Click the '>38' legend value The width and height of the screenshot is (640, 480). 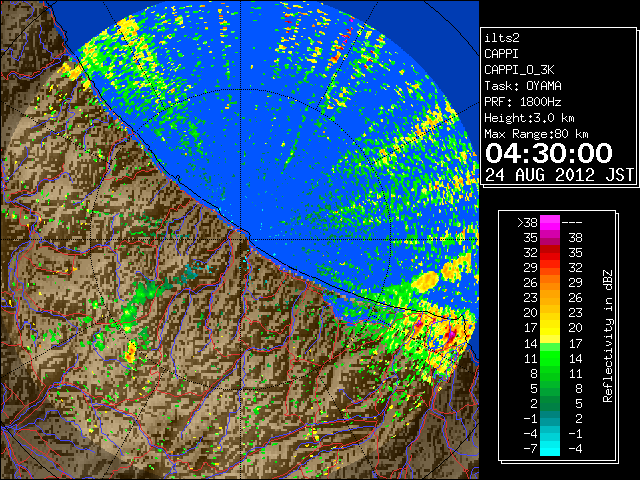click(x=527, y=223)
